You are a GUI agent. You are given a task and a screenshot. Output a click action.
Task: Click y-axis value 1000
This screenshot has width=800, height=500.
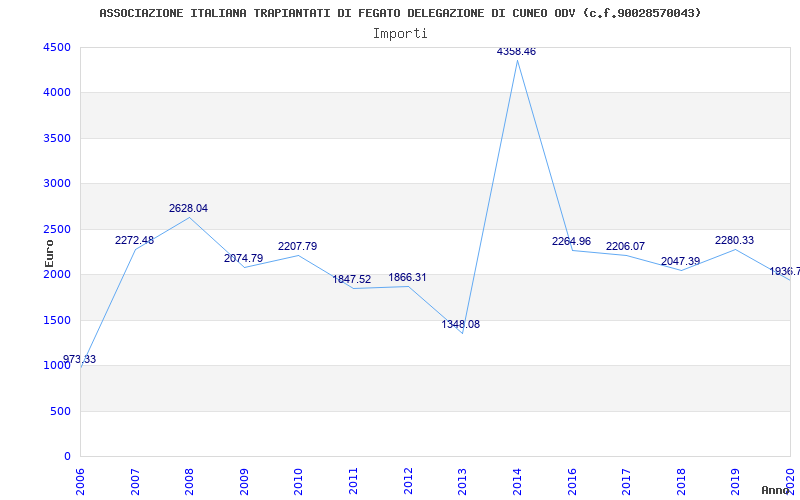pos(57,366)
